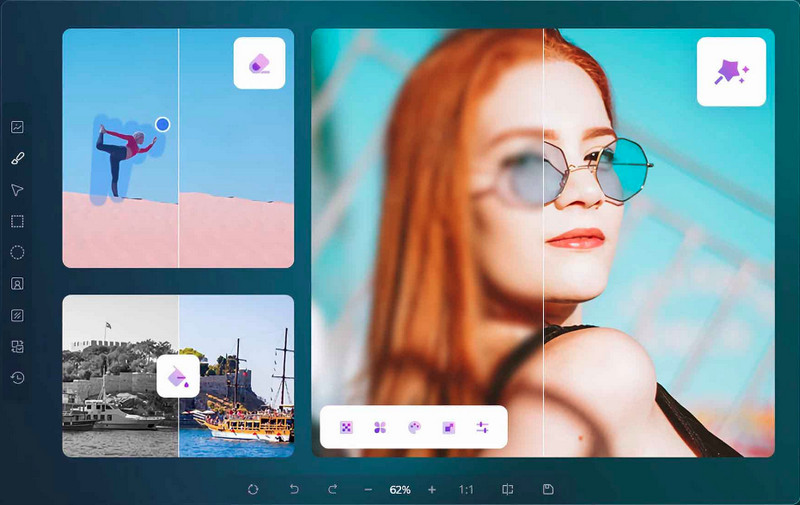800x505 pixels.
Task: Click the paint bucket colorize button
Action: tap(178, 376)
